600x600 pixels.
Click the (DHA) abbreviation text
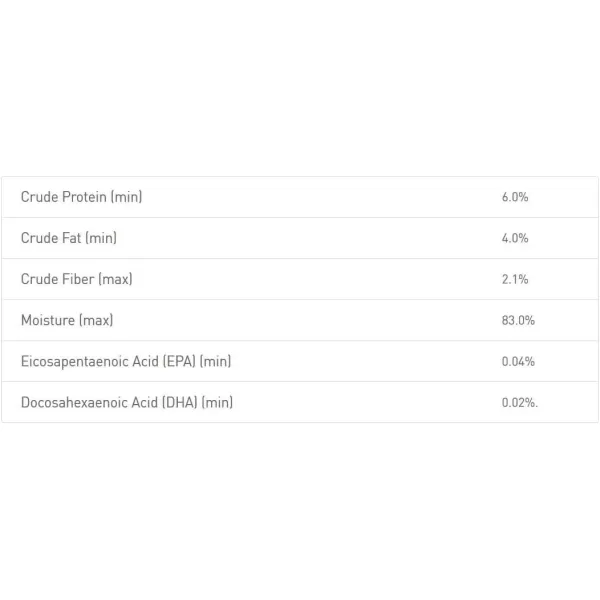point(180,402)
